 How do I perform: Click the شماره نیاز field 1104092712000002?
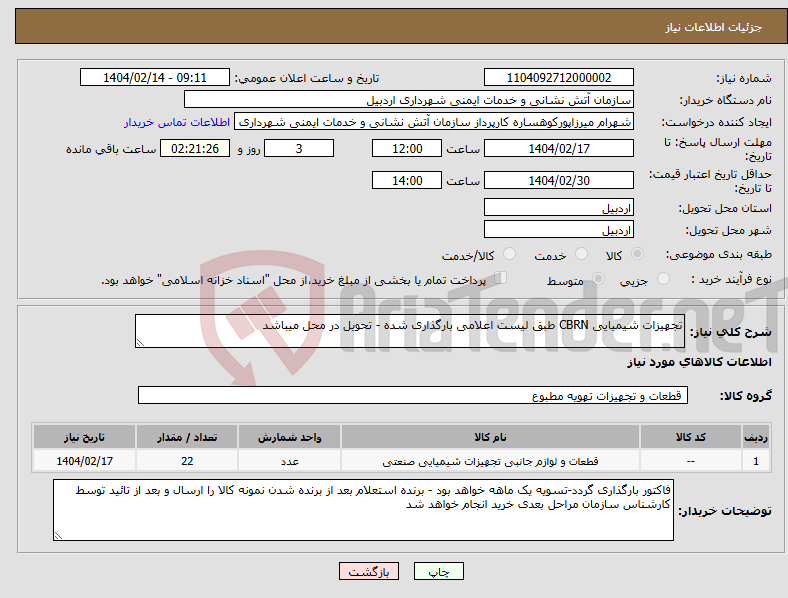pyautogui.click(x=558, y=78)
